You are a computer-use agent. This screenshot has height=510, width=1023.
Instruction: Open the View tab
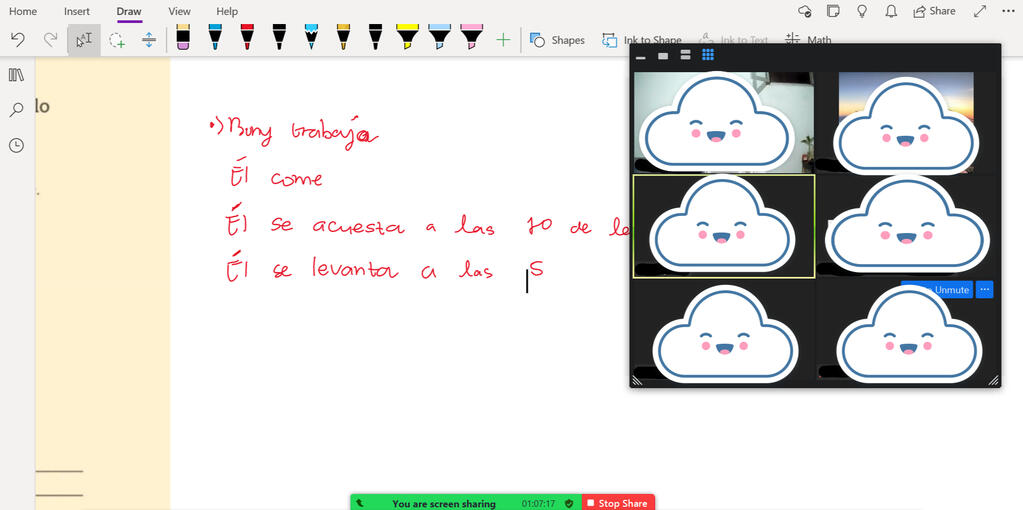179,11
